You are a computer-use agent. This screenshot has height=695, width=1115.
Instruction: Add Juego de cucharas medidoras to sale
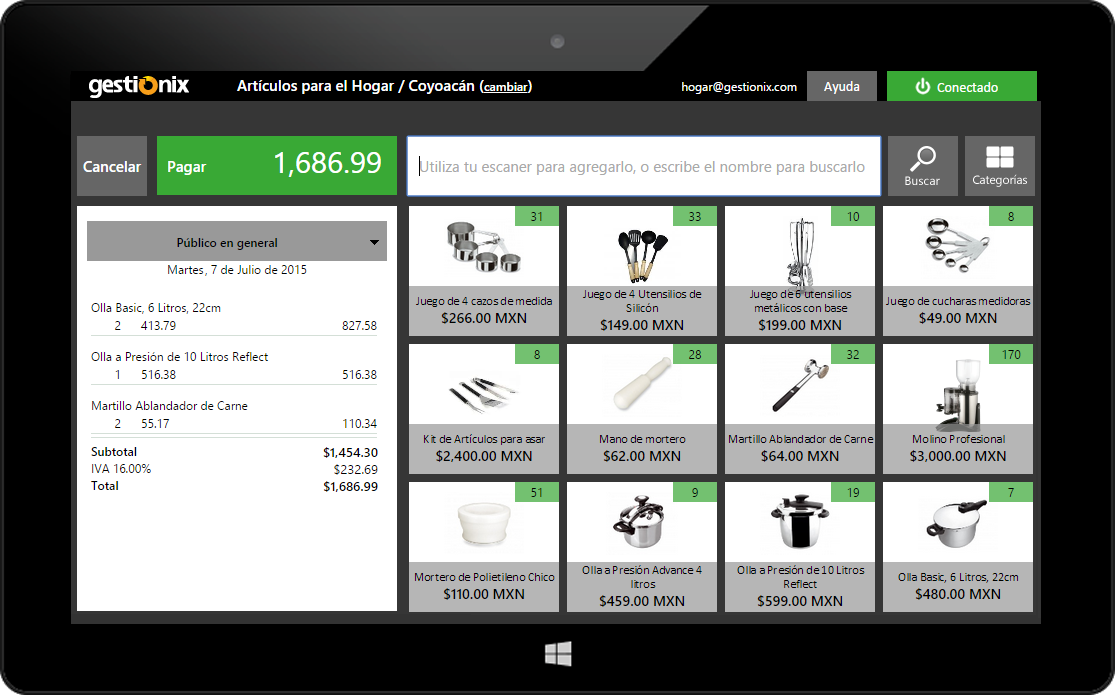(958, 270)
